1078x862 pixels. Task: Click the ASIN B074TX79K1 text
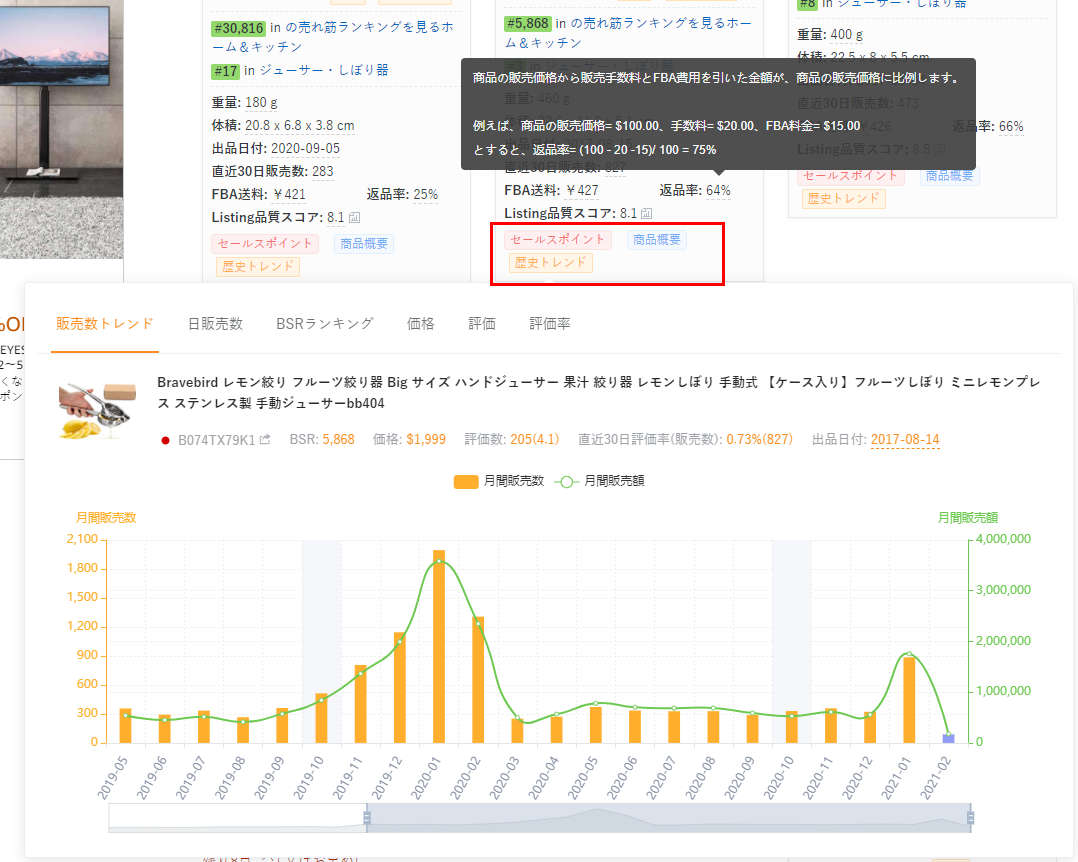(x=217, y=440)
